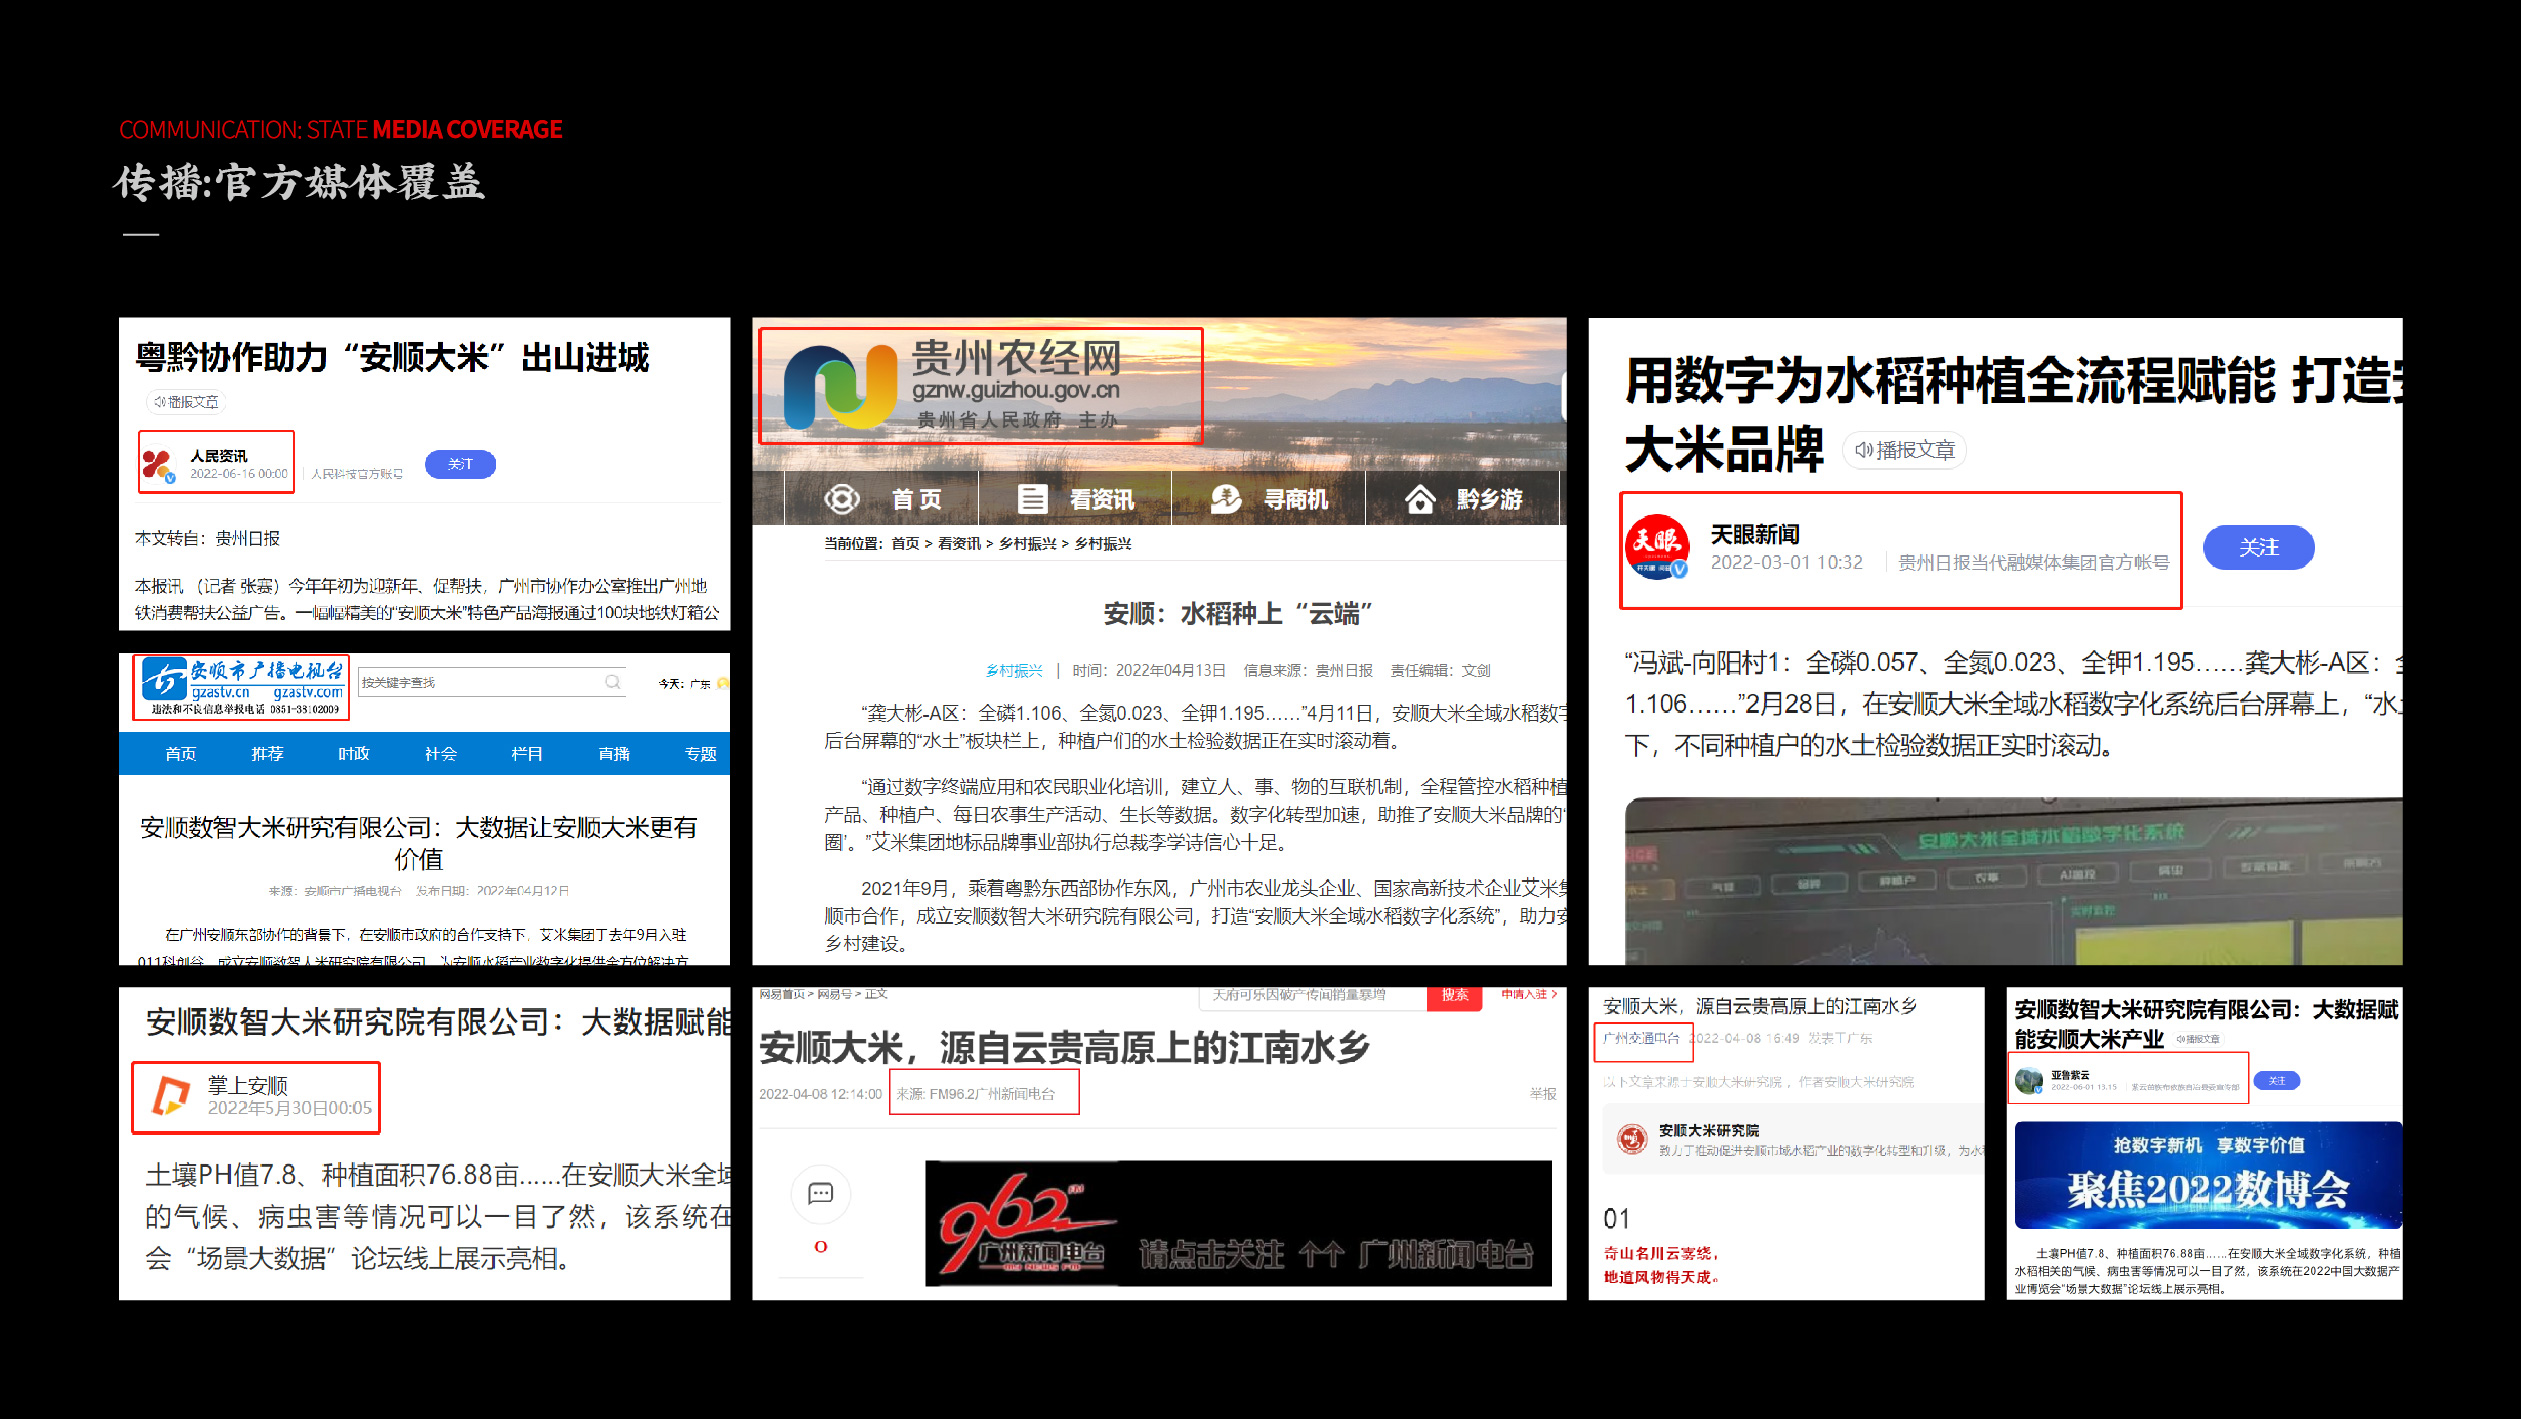Click the 播报文章 audio button under 大米品牌 headline
Image resolution: width=2521 pixels, height=1419 pixels.
tap(1904, 450)
